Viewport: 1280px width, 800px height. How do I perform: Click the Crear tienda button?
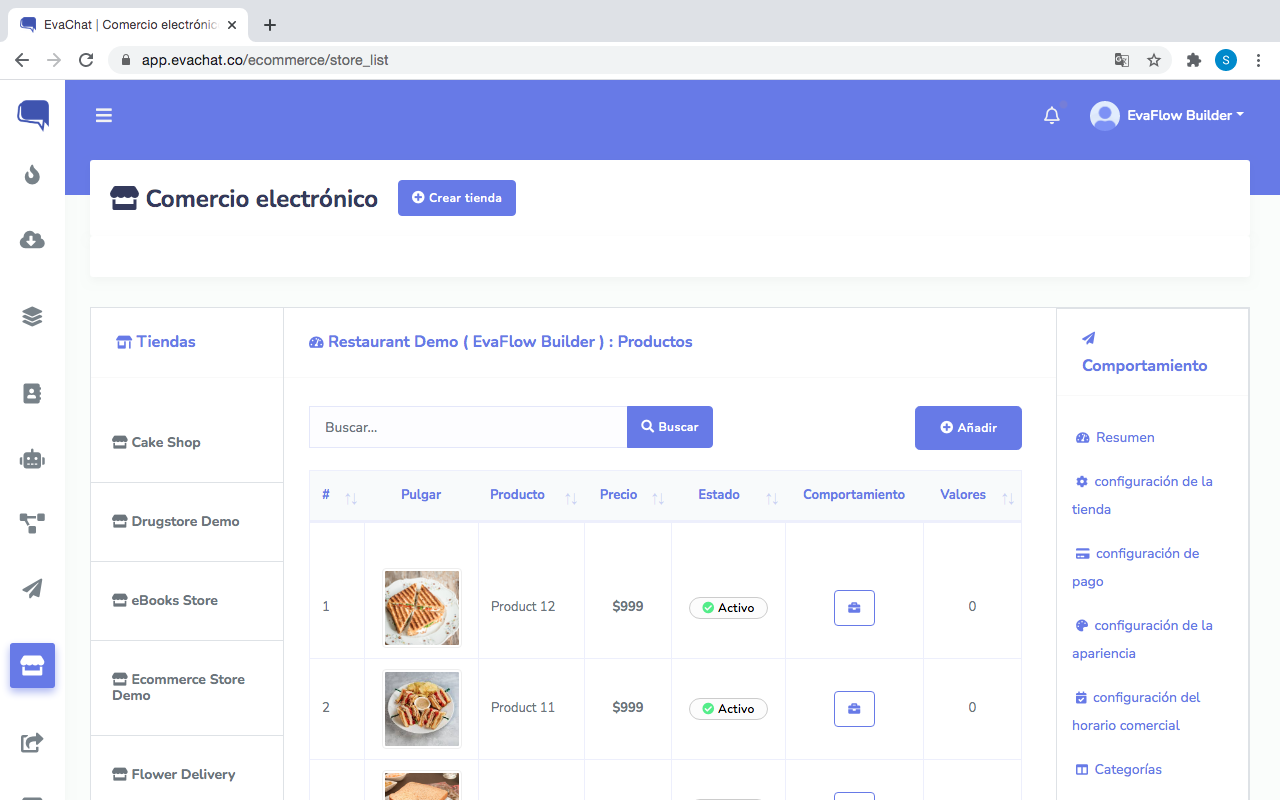click(457, 198)
